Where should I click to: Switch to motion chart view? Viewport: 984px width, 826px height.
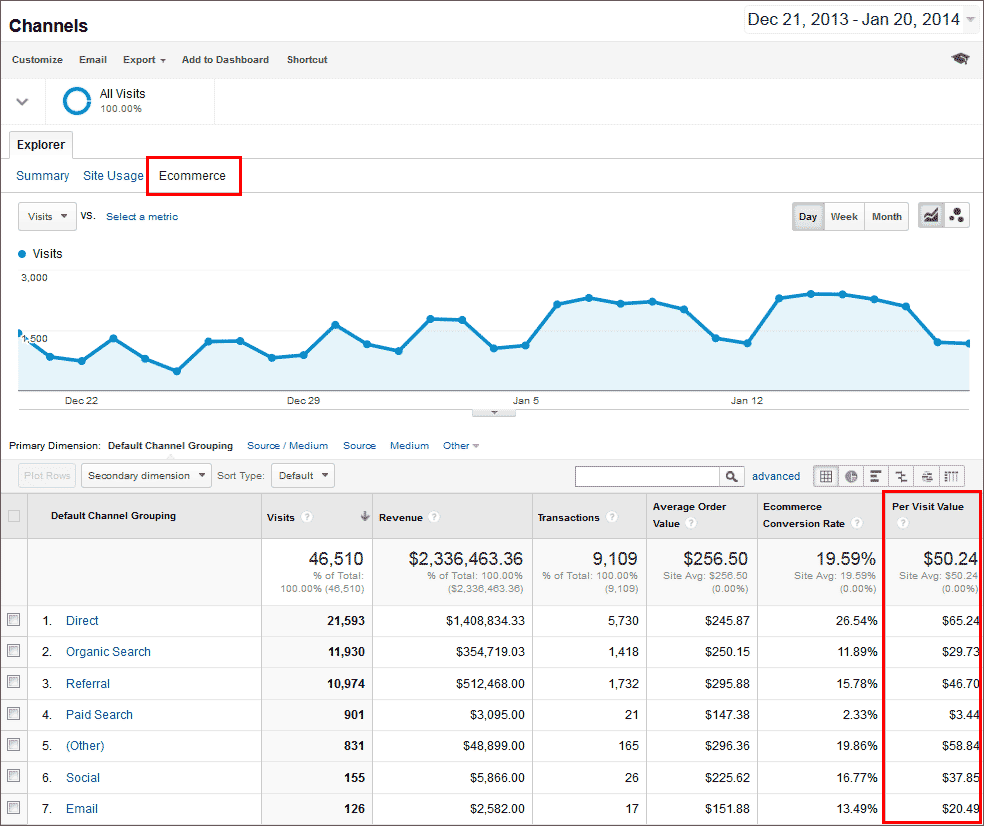click(955, 216)
